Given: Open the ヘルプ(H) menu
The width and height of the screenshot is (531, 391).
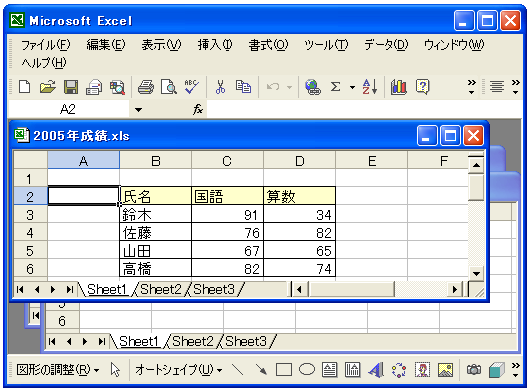Looking at the screenshot, I should 44,63.
